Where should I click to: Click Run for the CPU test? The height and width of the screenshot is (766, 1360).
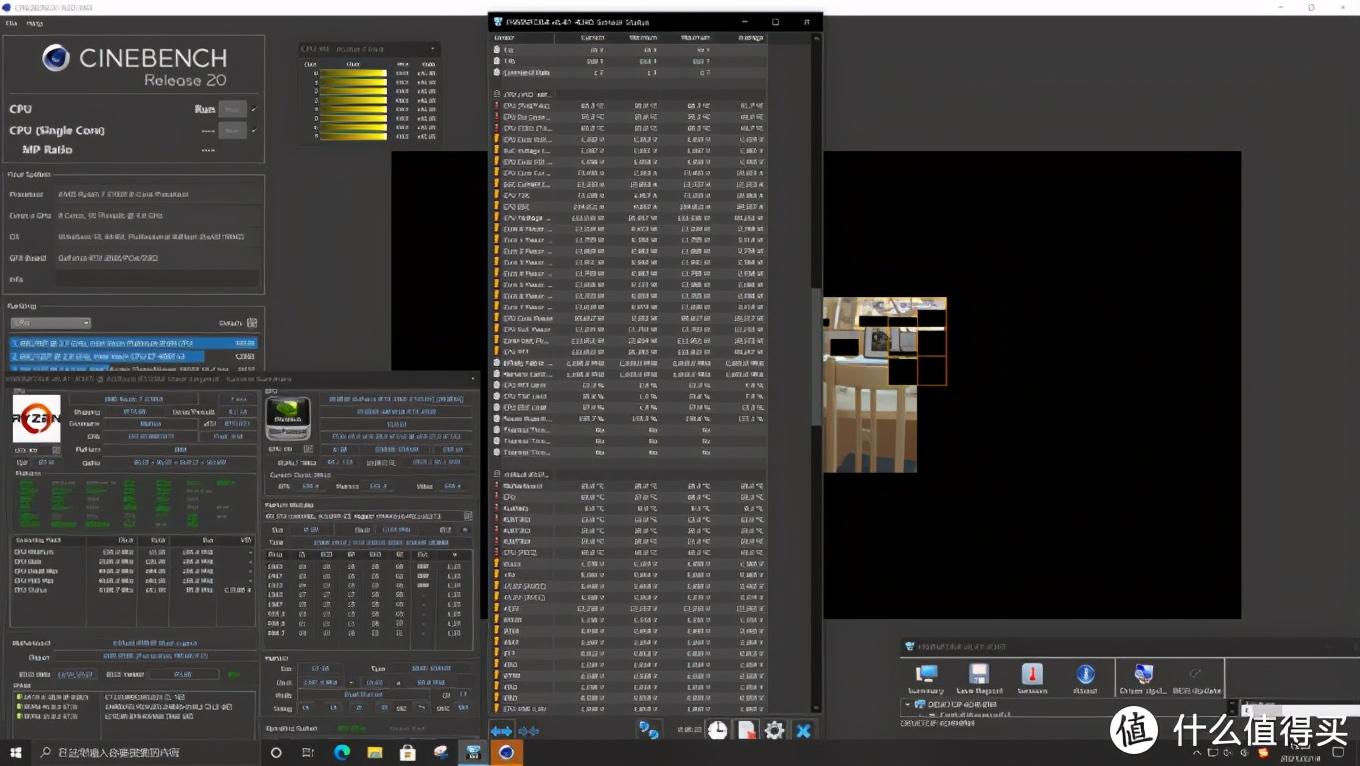click(233, 109)
